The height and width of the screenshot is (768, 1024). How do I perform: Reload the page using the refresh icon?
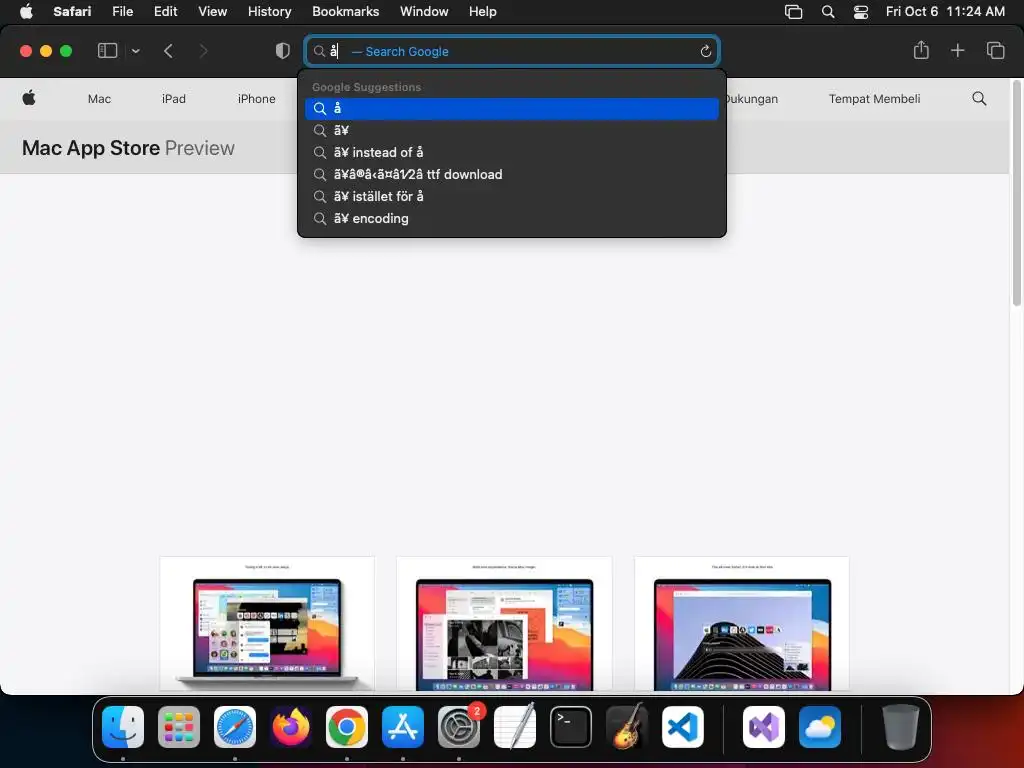point(705,51)
